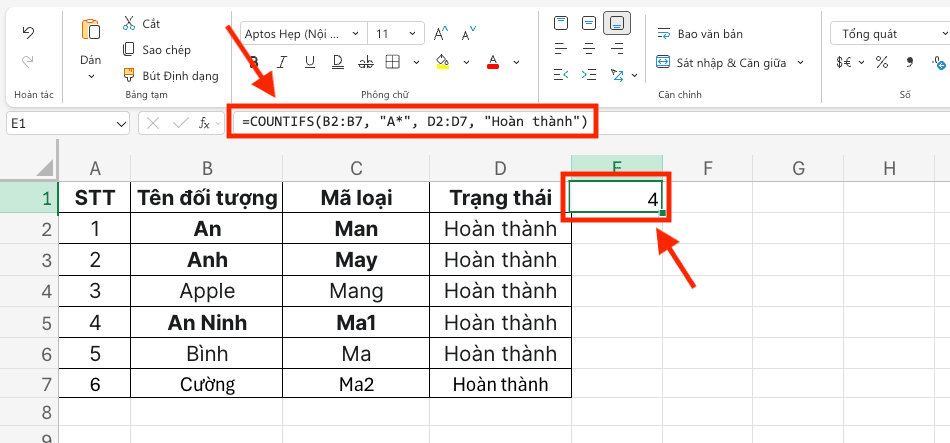
Task: Select the cell containing 'Bình'
Action: tap(207, 353)
